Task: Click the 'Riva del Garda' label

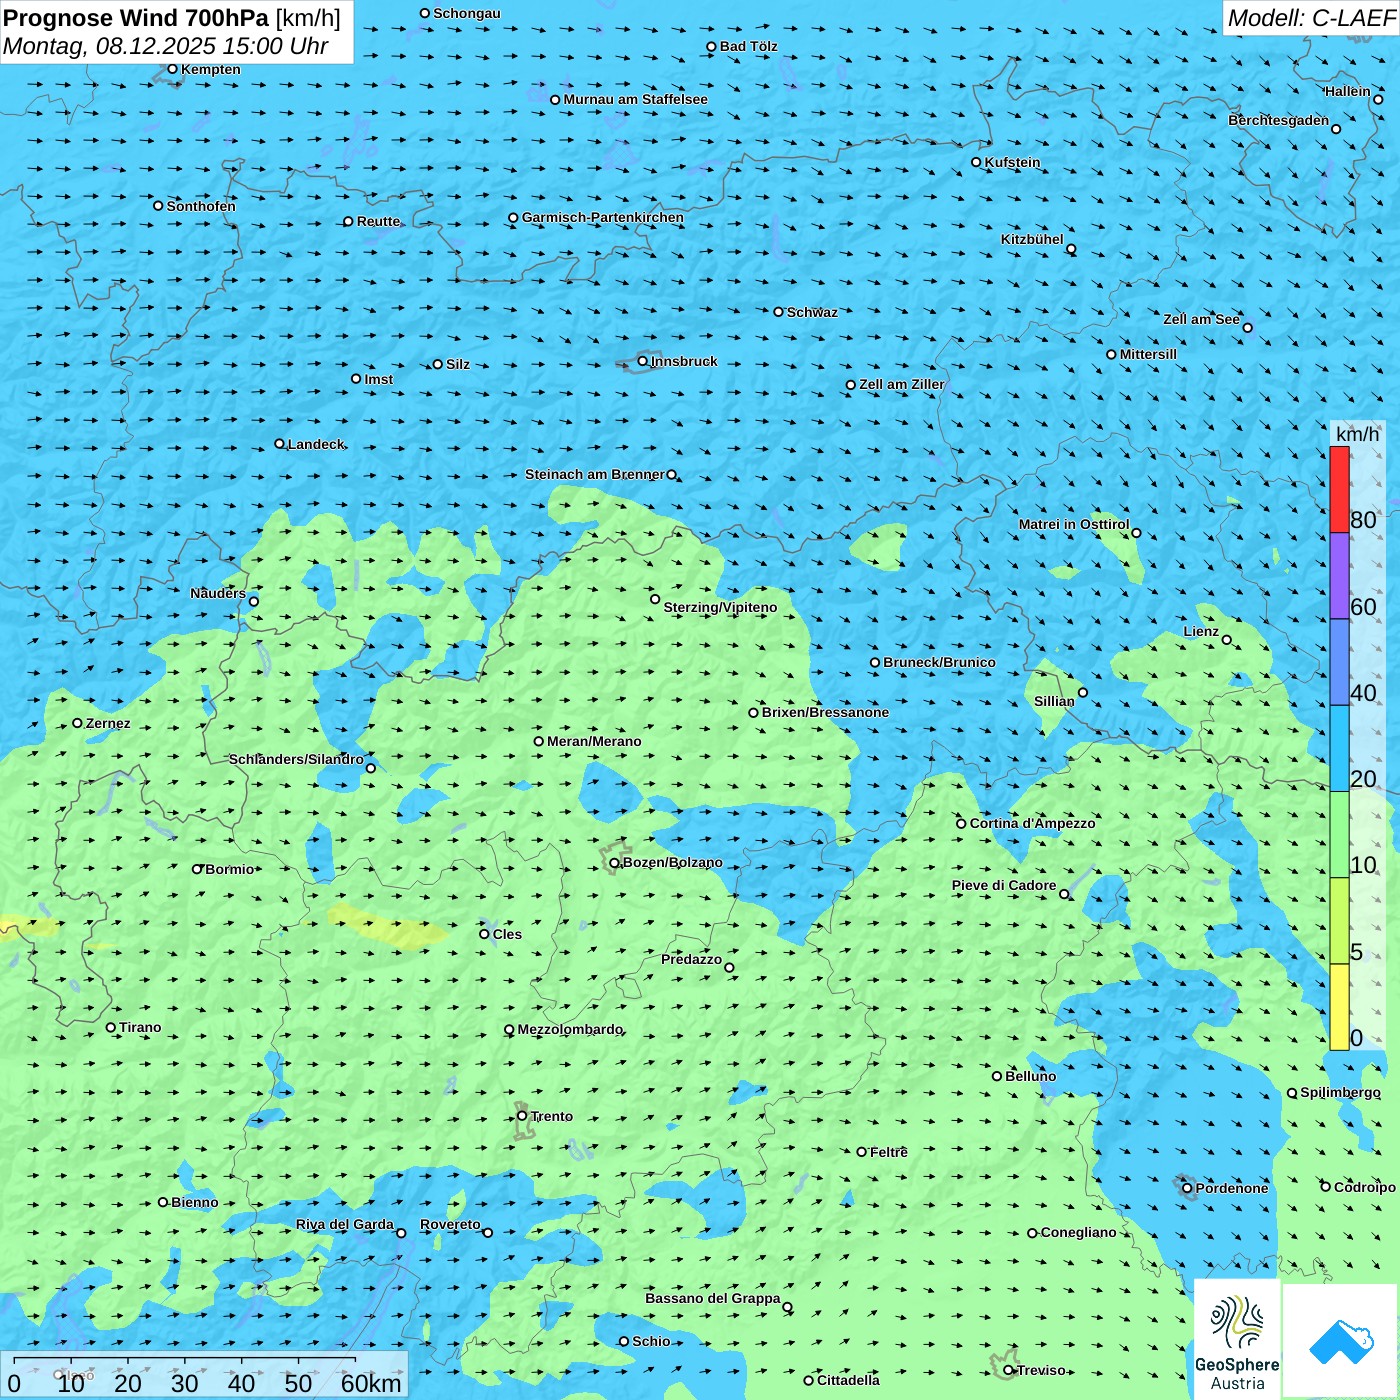Action: pos(345,1224)
